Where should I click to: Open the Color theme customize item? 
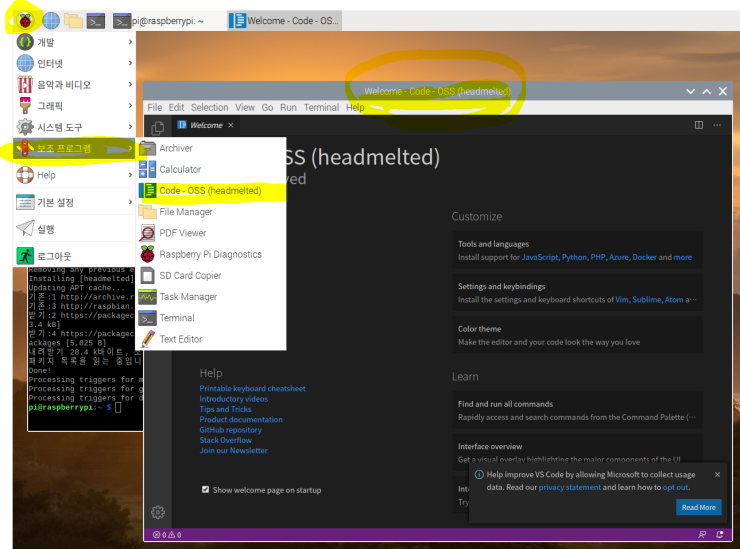(577, 335)
